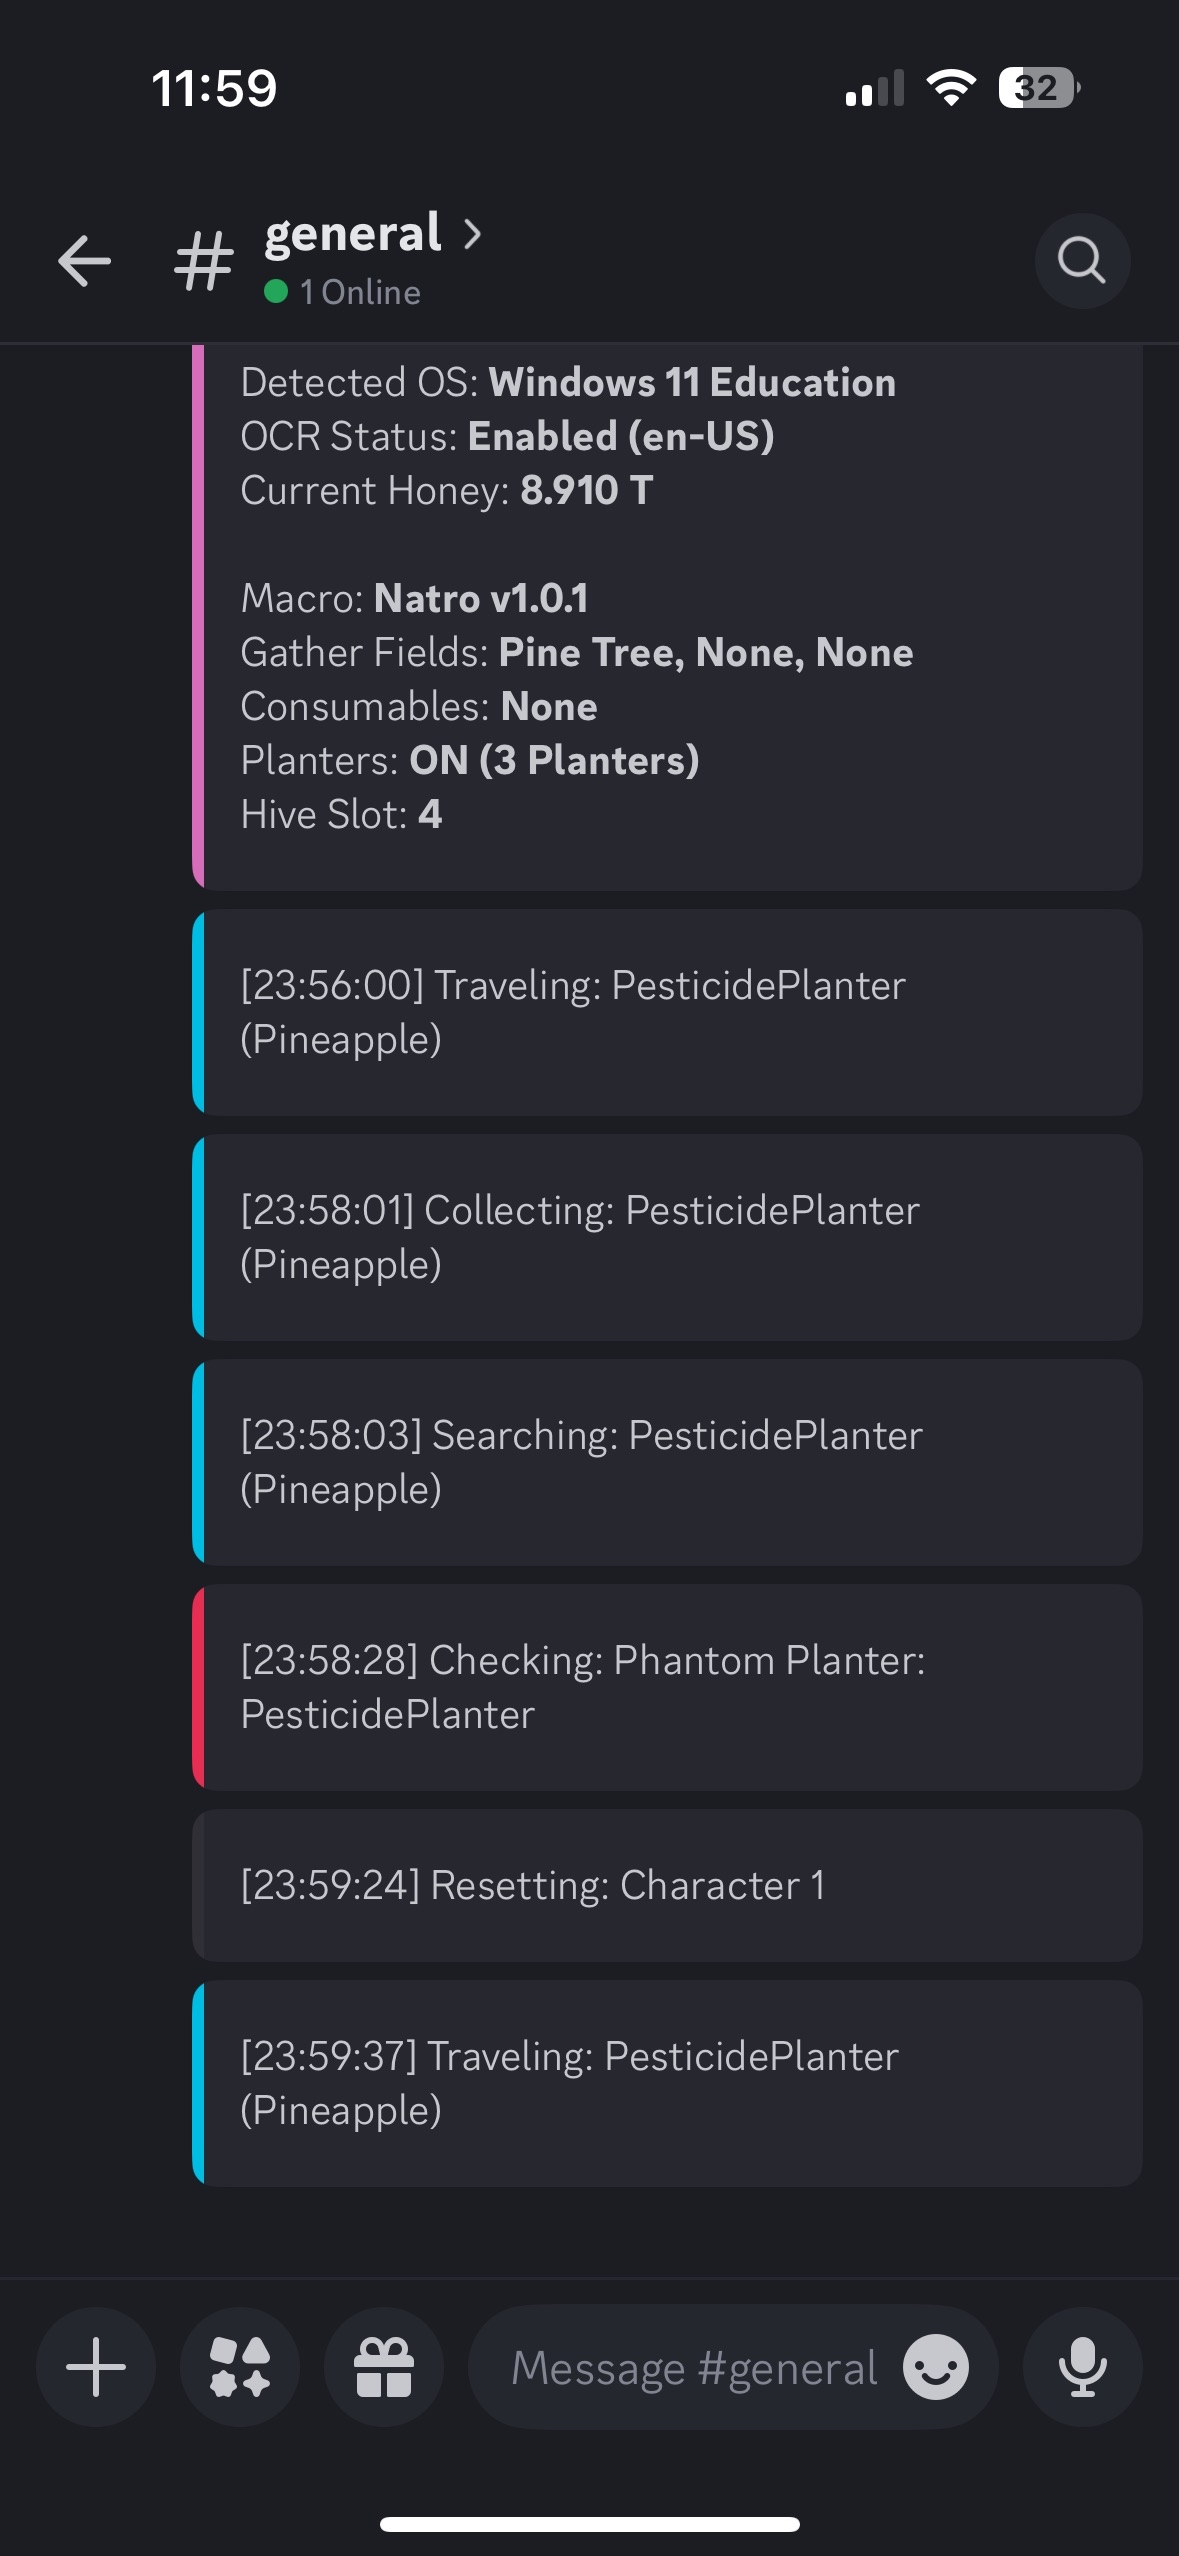Tap the plus attachment icon

pos(96,2367)
